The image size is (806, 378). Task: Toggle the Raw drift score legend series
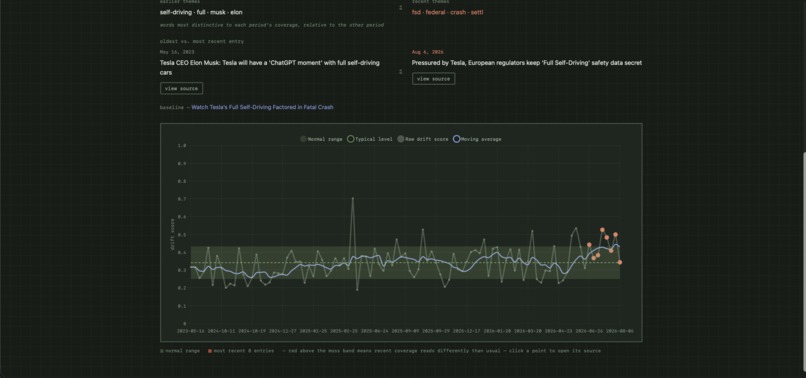(423, 139)
